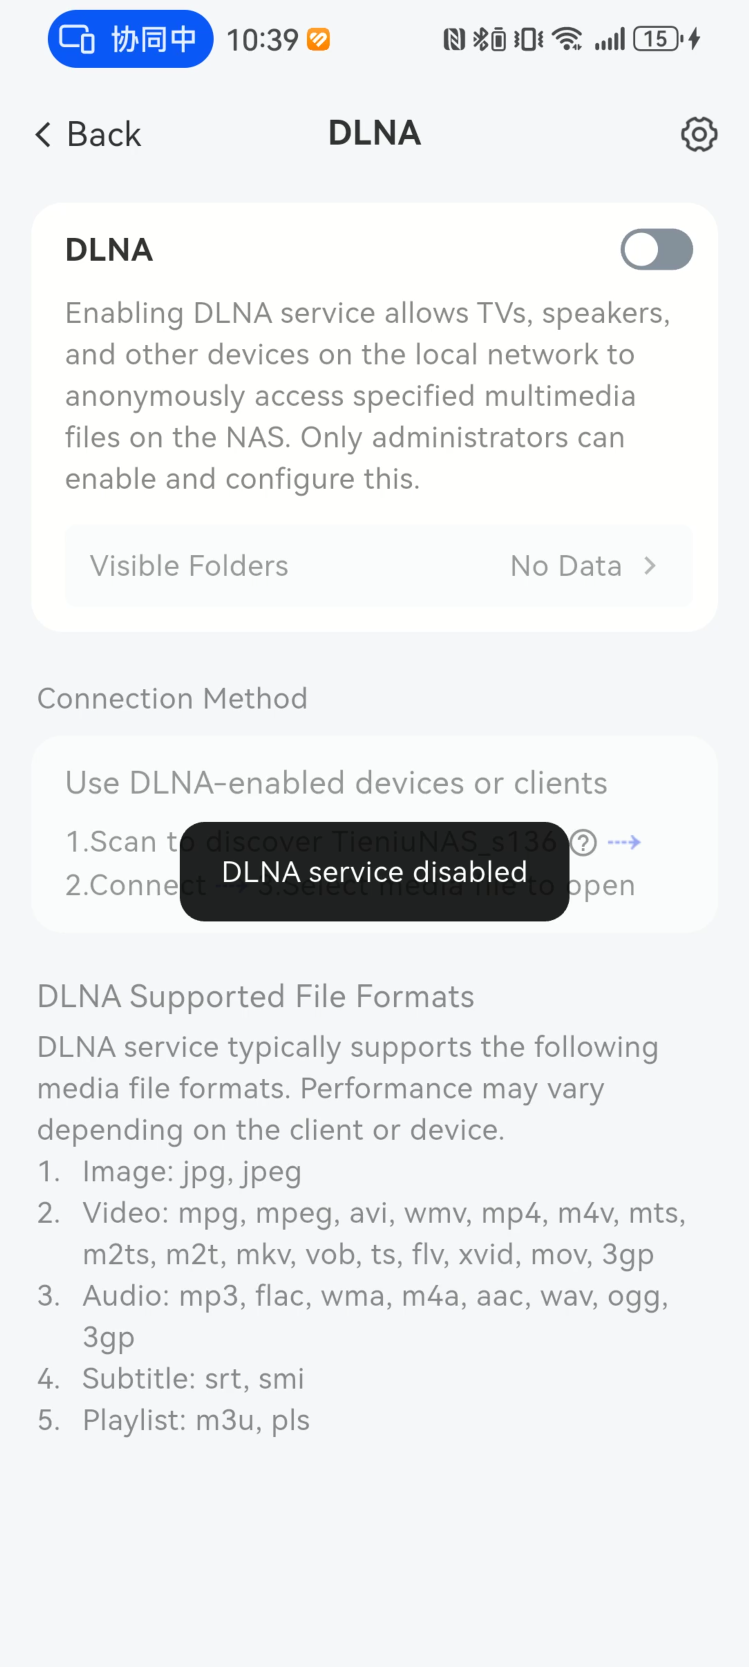This screenshot has width=749, height=1667.
Task: Tap the DLNA page title
Action: [x=374, y=133]
